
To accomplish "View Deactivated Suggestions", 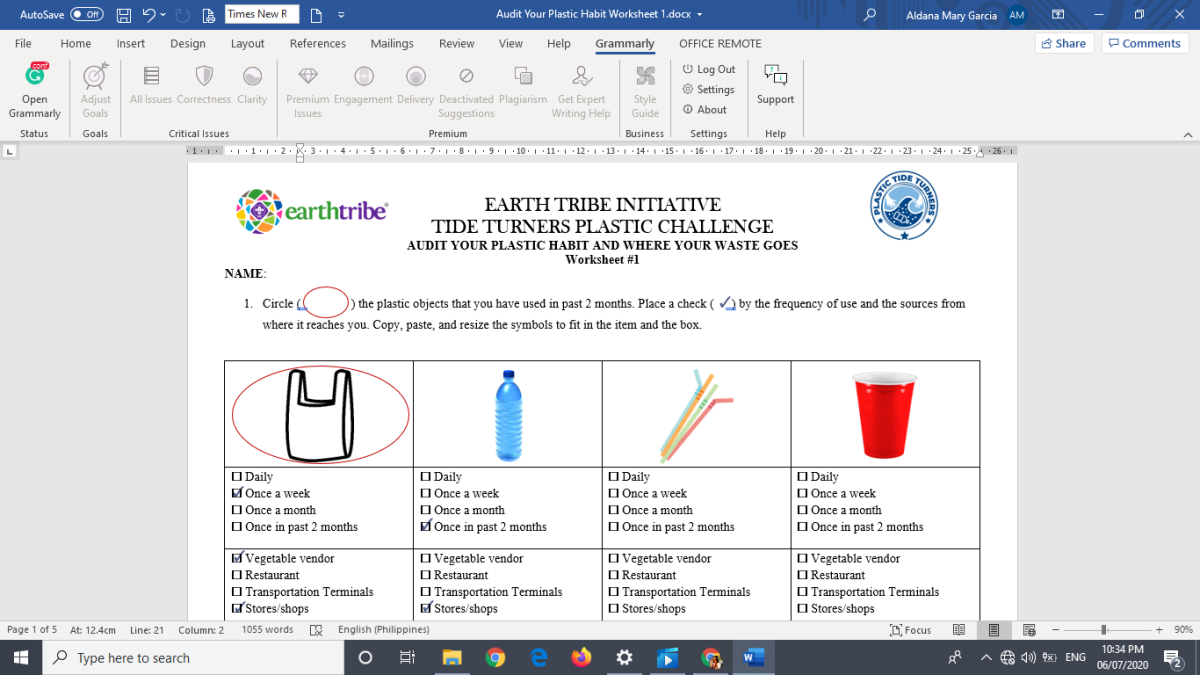I will click(466, 88).
